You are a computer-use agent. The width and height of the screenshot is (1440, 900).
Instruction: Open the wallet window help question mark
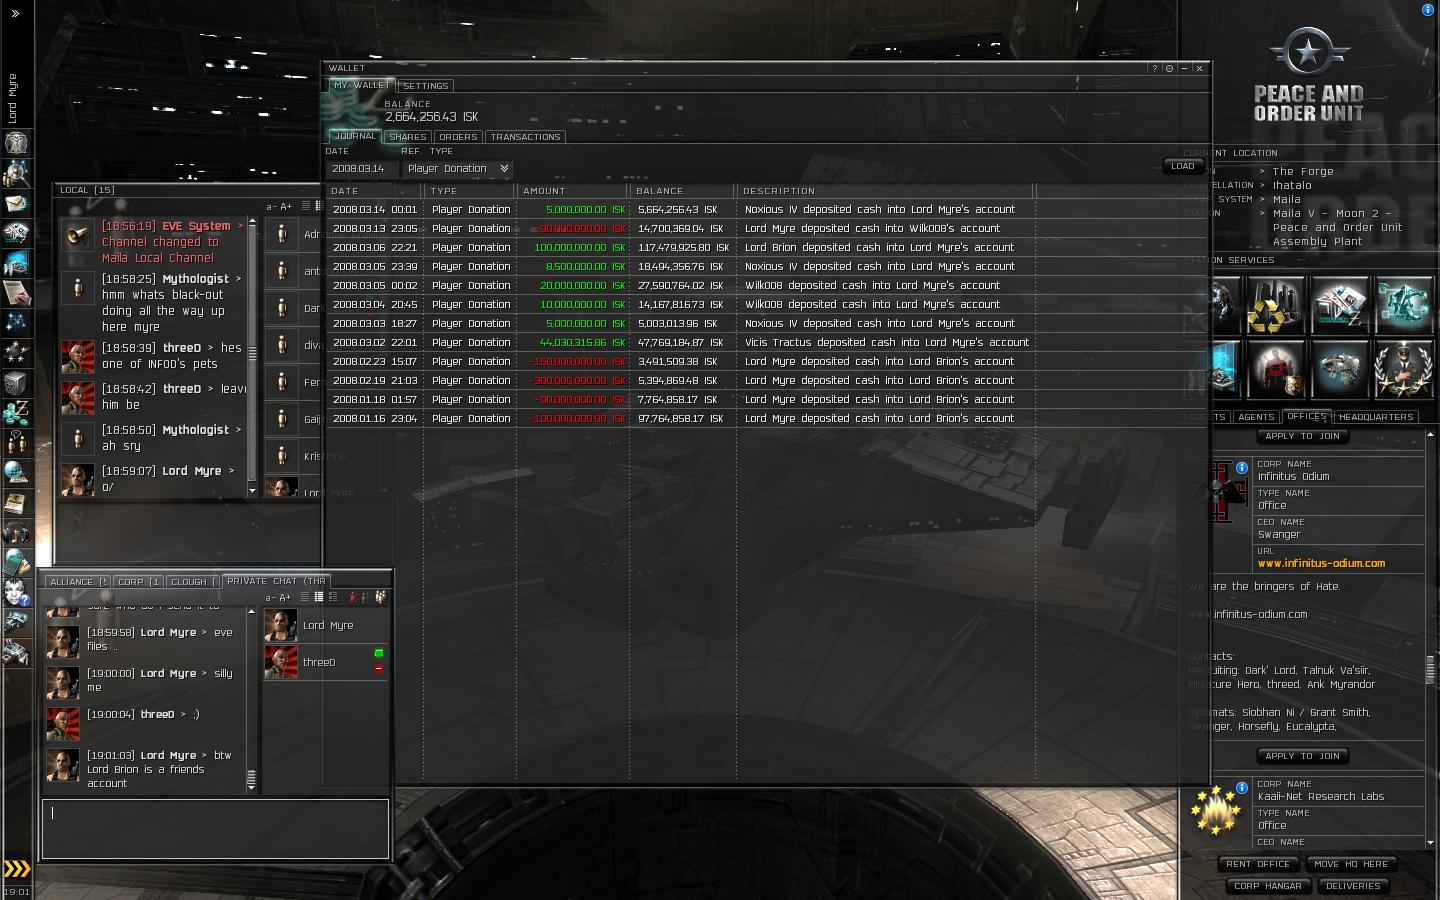[x=1154, y=68]
